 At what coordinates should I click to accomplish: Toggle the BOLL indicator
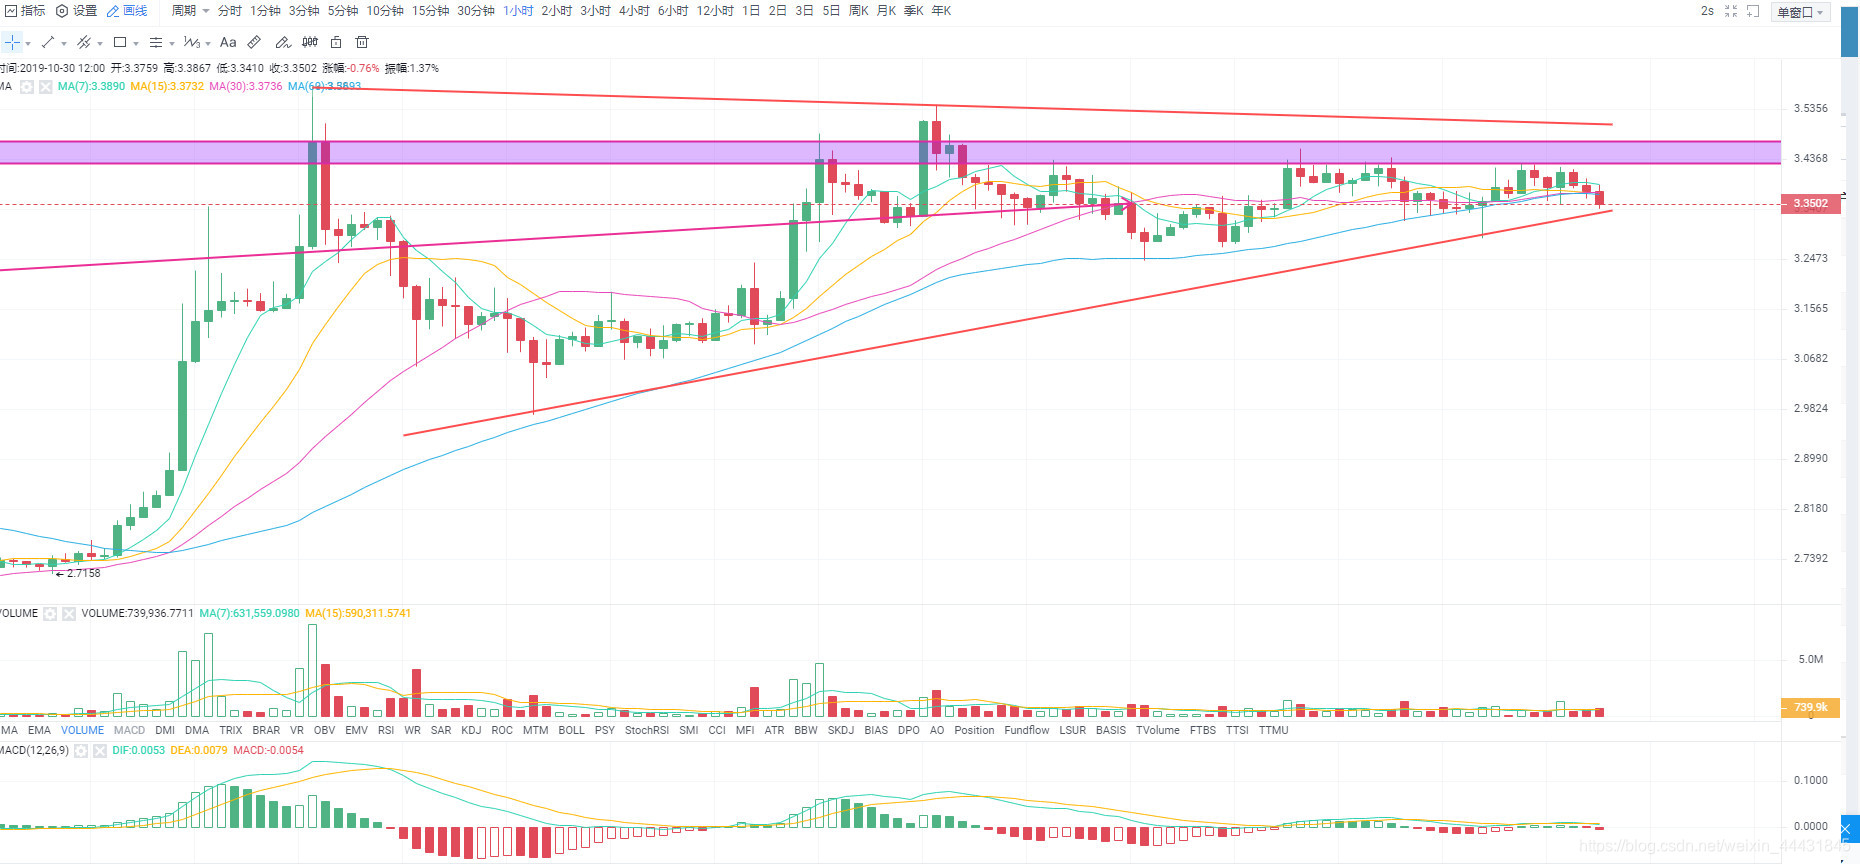click(x=572, y=731)
